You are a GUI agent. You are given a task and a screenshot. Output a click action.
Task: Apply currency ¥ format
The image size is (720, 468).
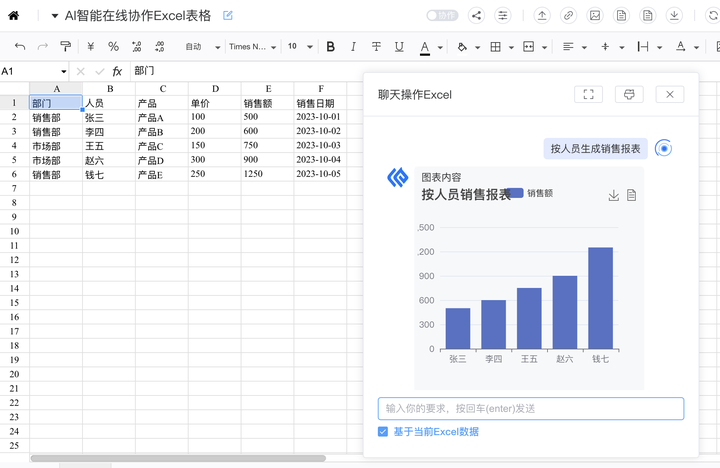(90, 46)
